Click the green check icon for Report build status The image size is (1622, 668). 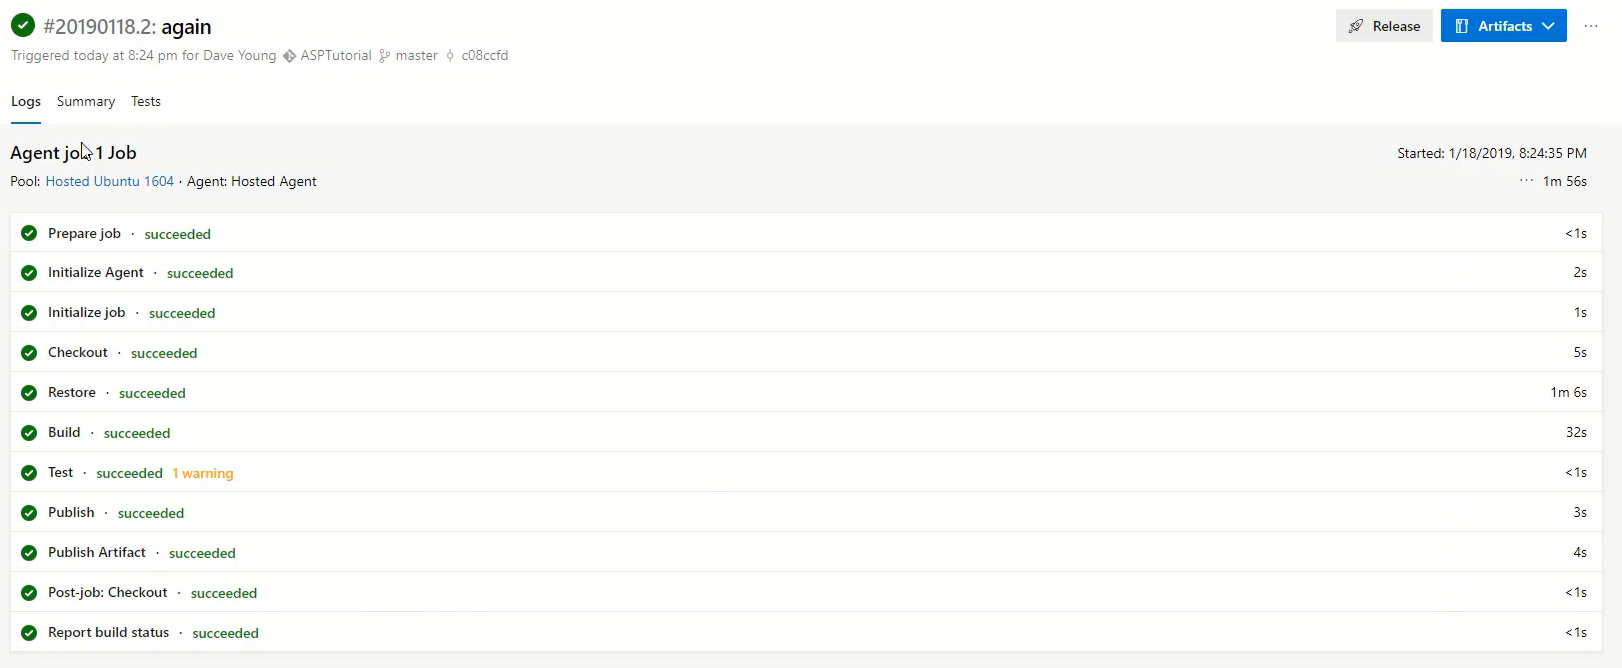[29, 633]
